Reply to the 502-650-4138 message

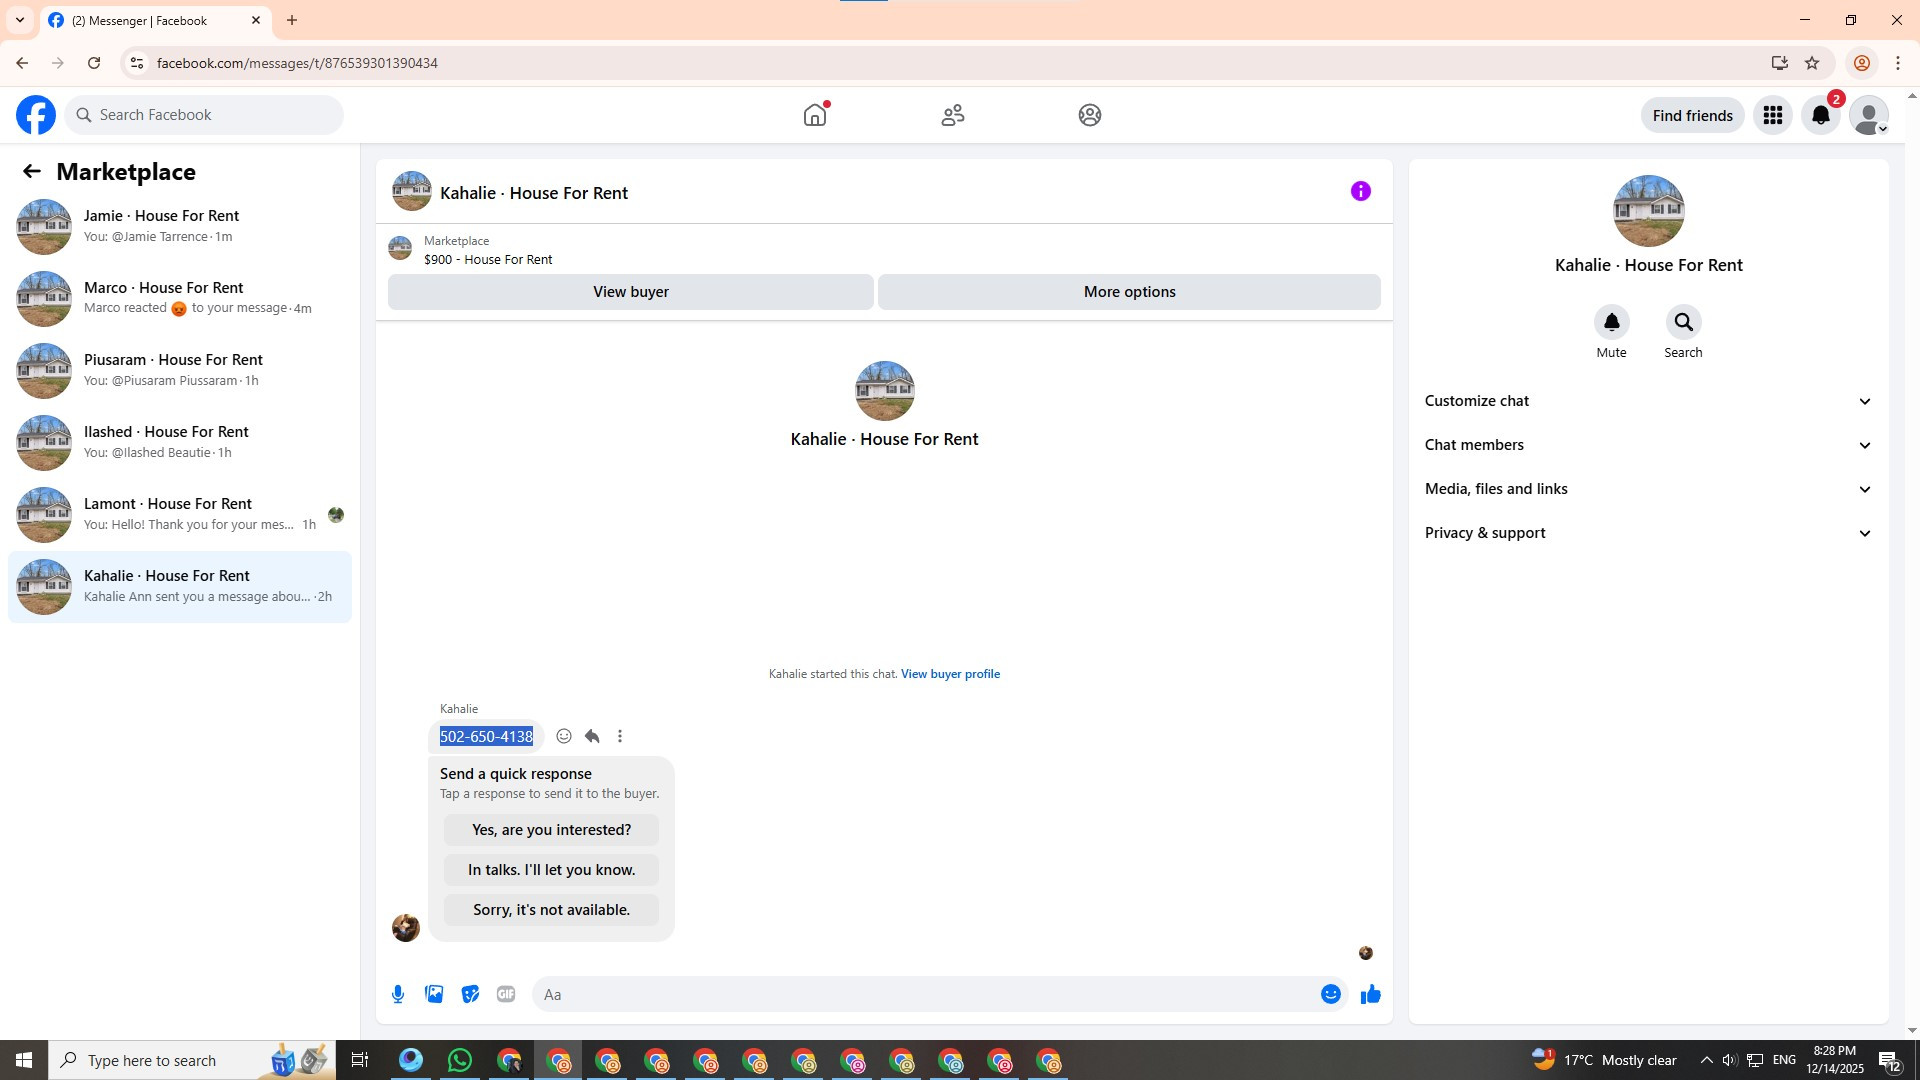coord(592,736)
